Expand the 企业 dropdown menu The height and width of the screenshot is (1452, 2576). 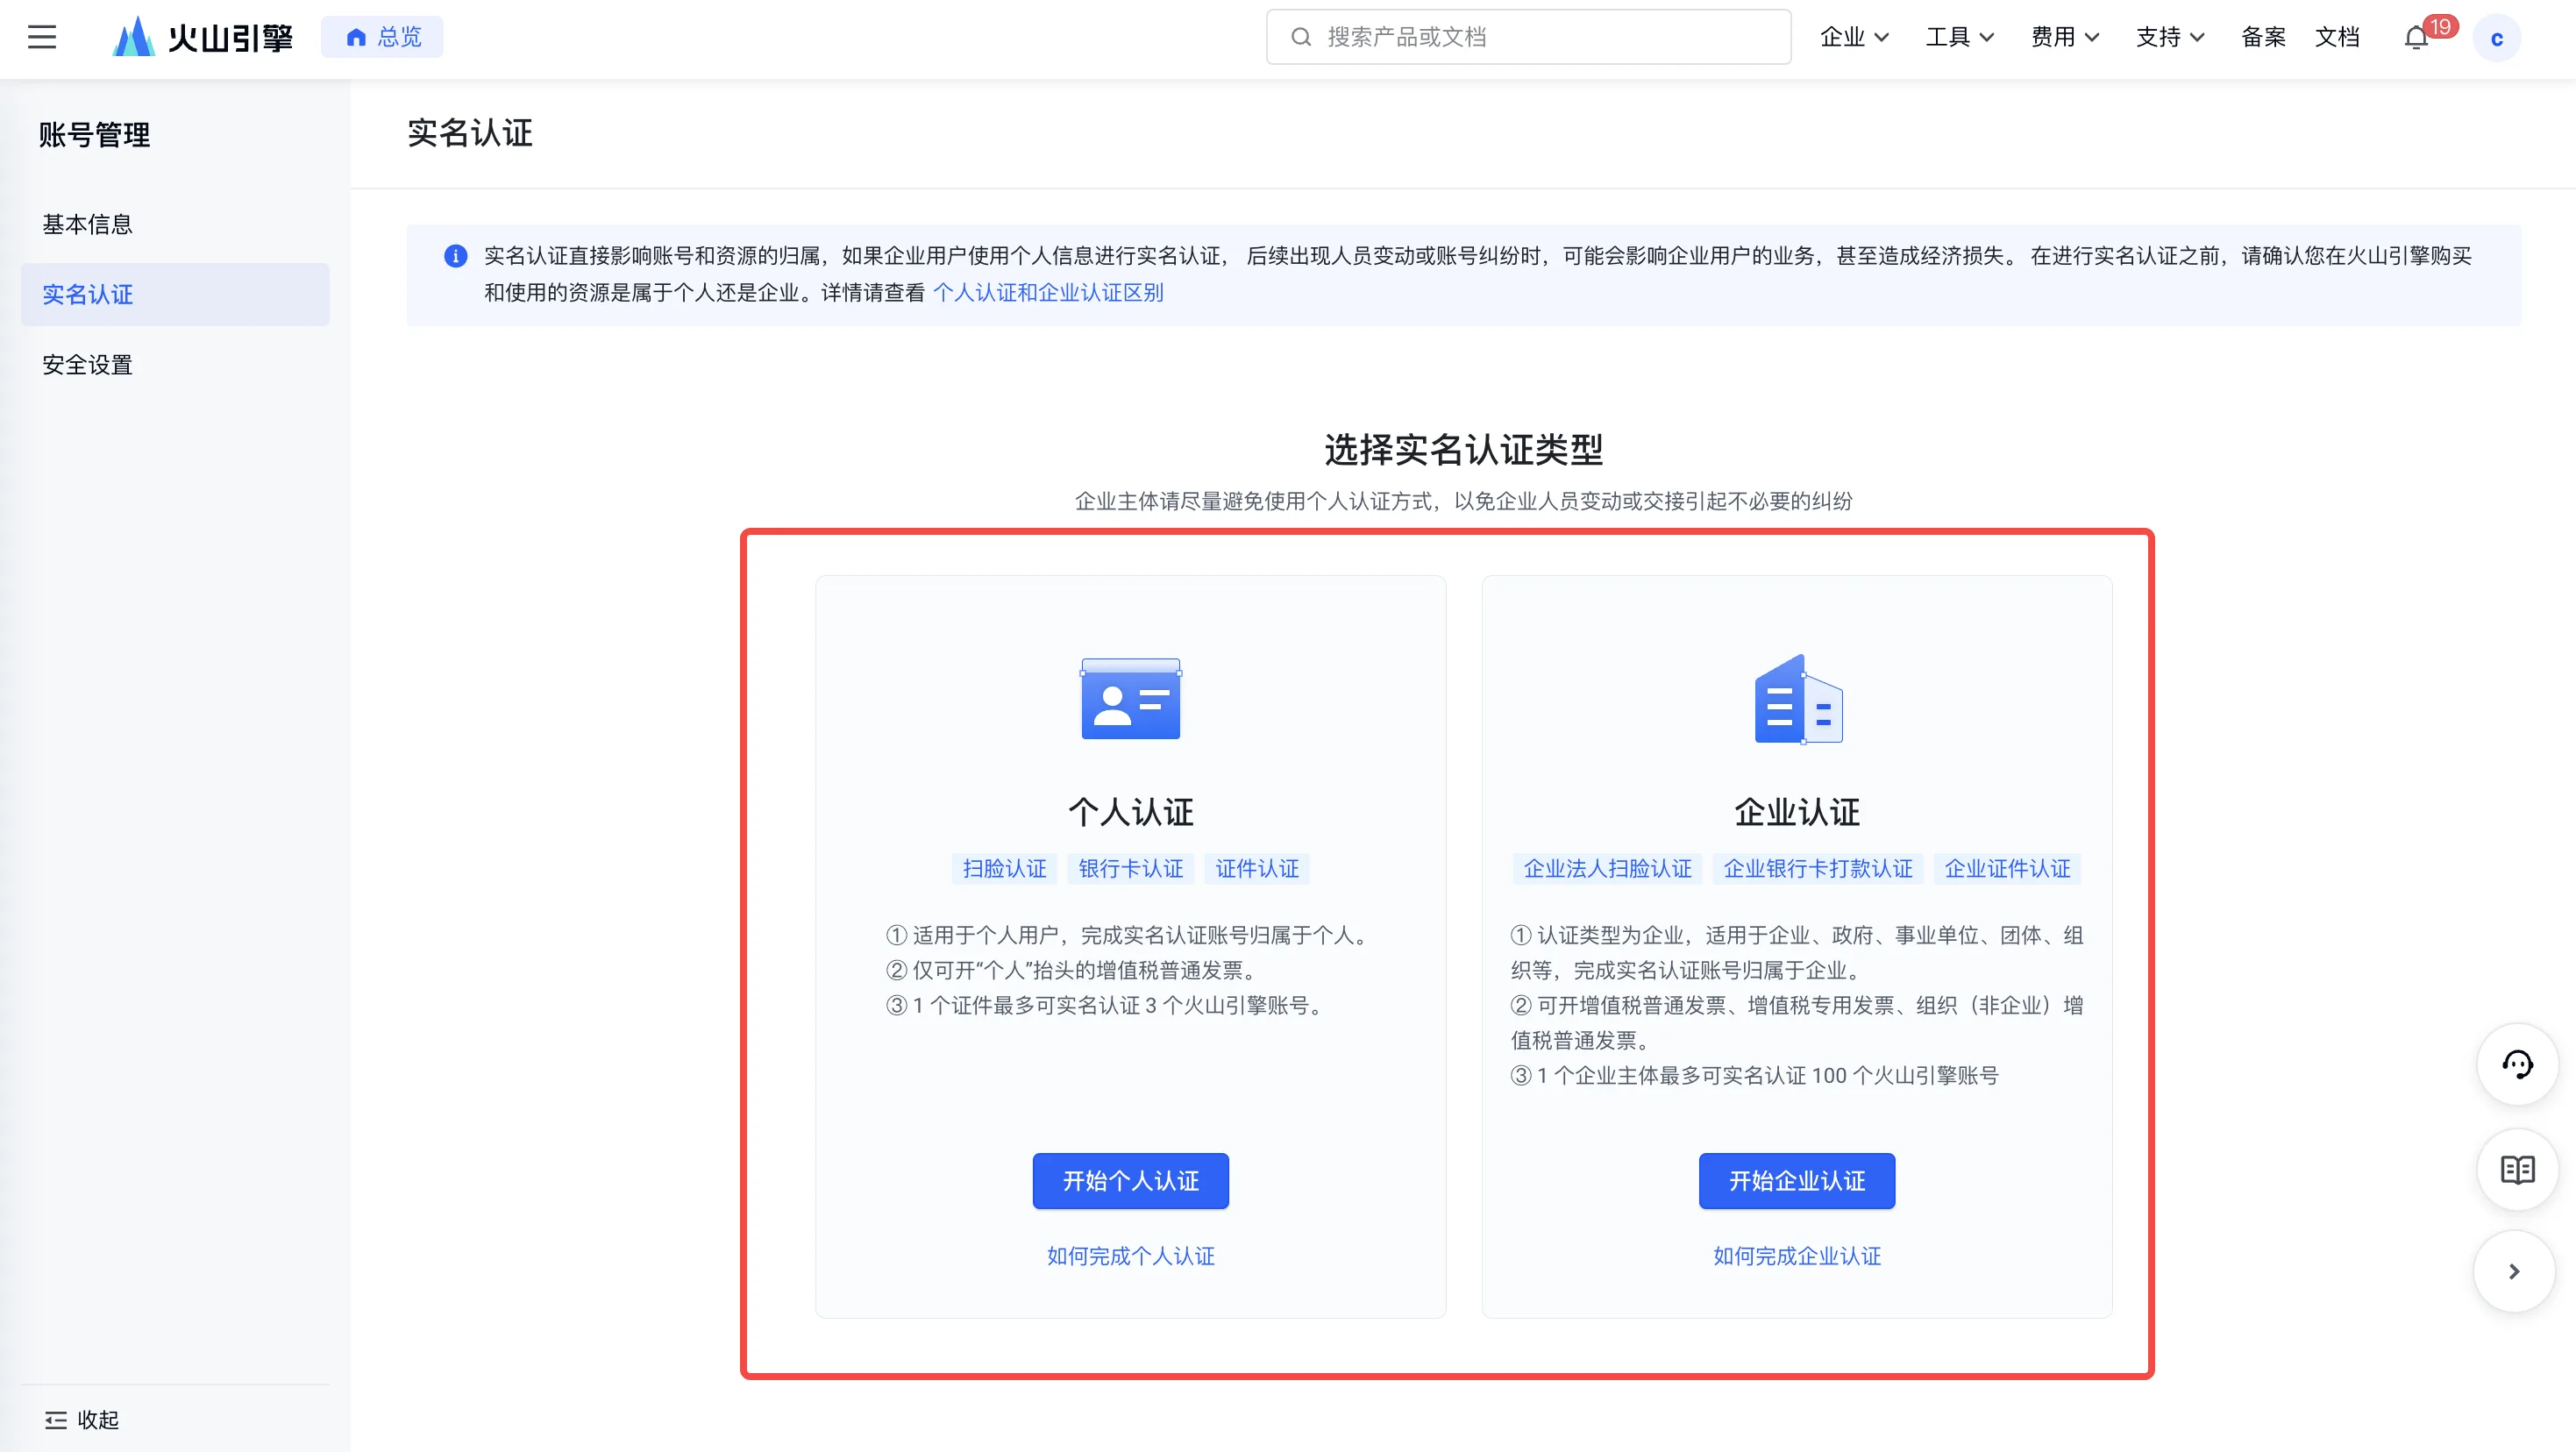click(1854, 37)
